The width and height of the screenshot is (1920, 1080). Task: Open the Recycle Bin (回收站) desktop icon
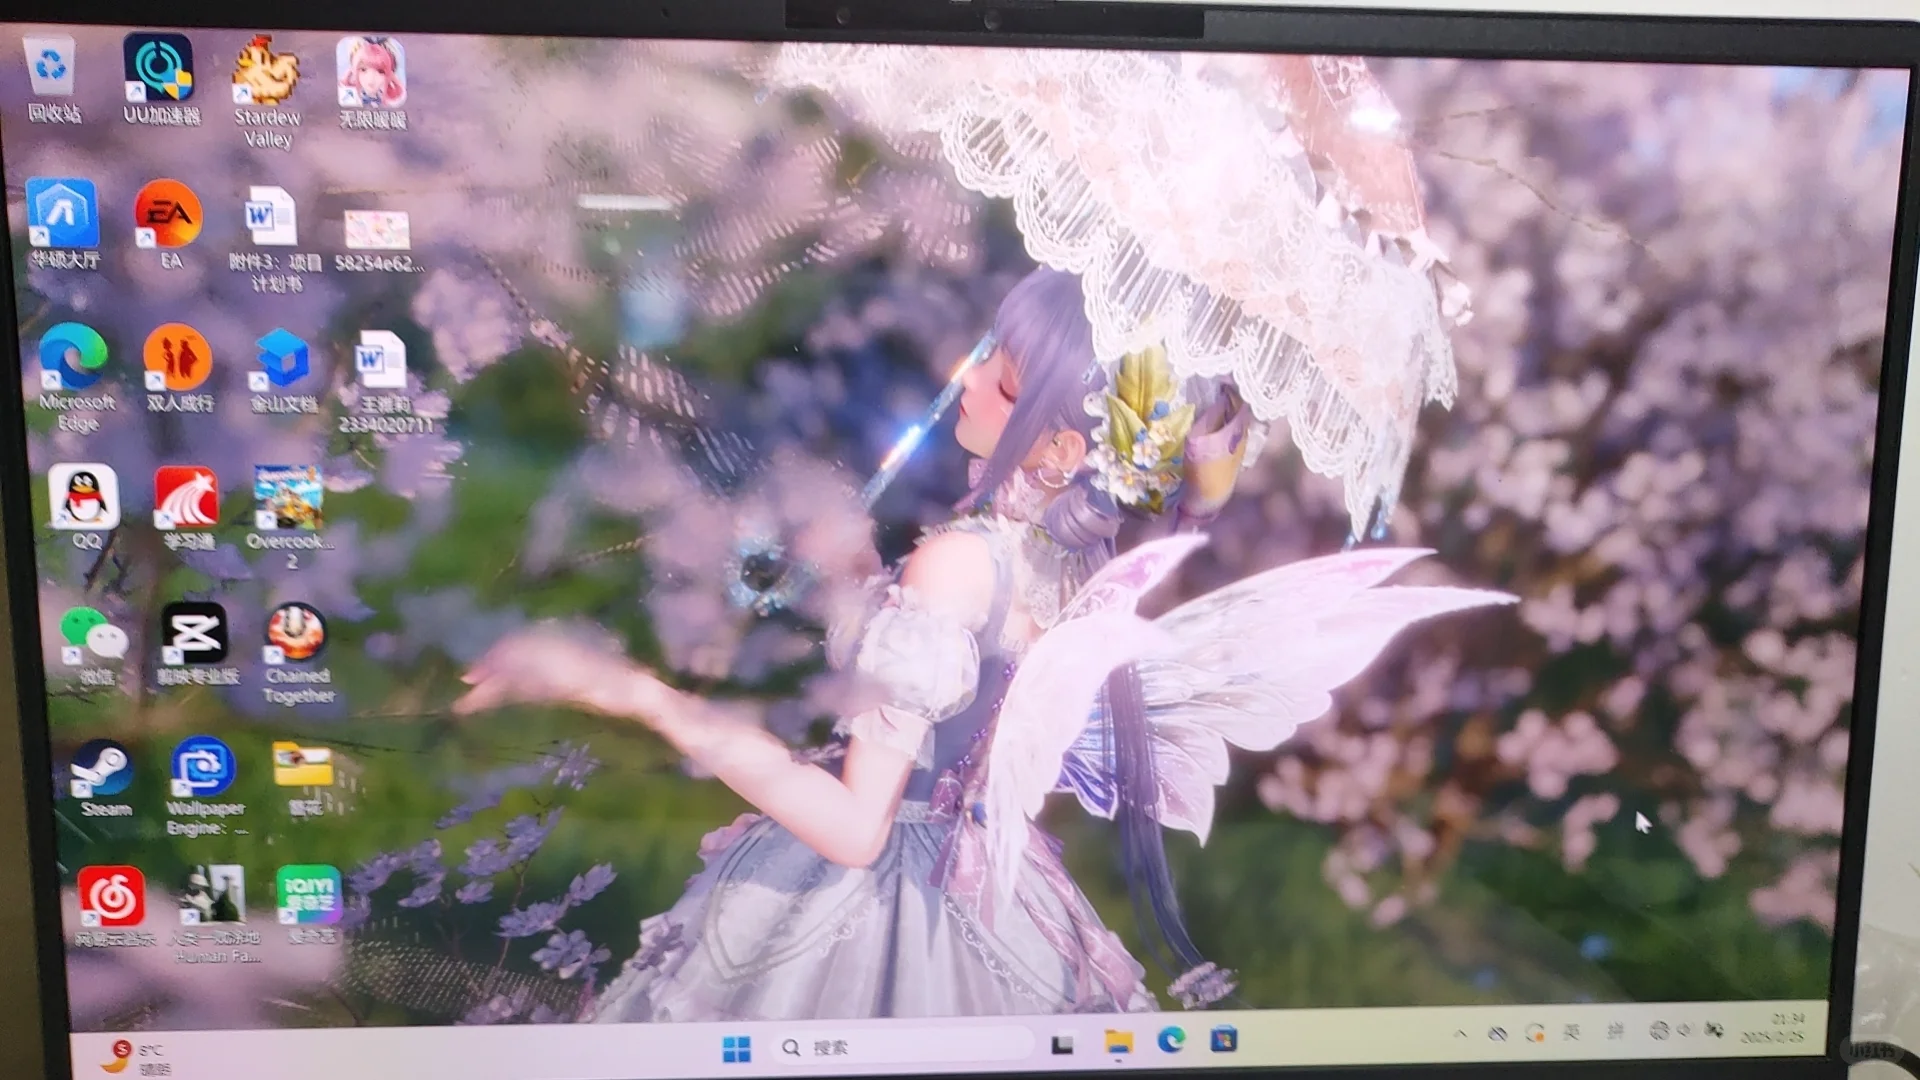52,80
